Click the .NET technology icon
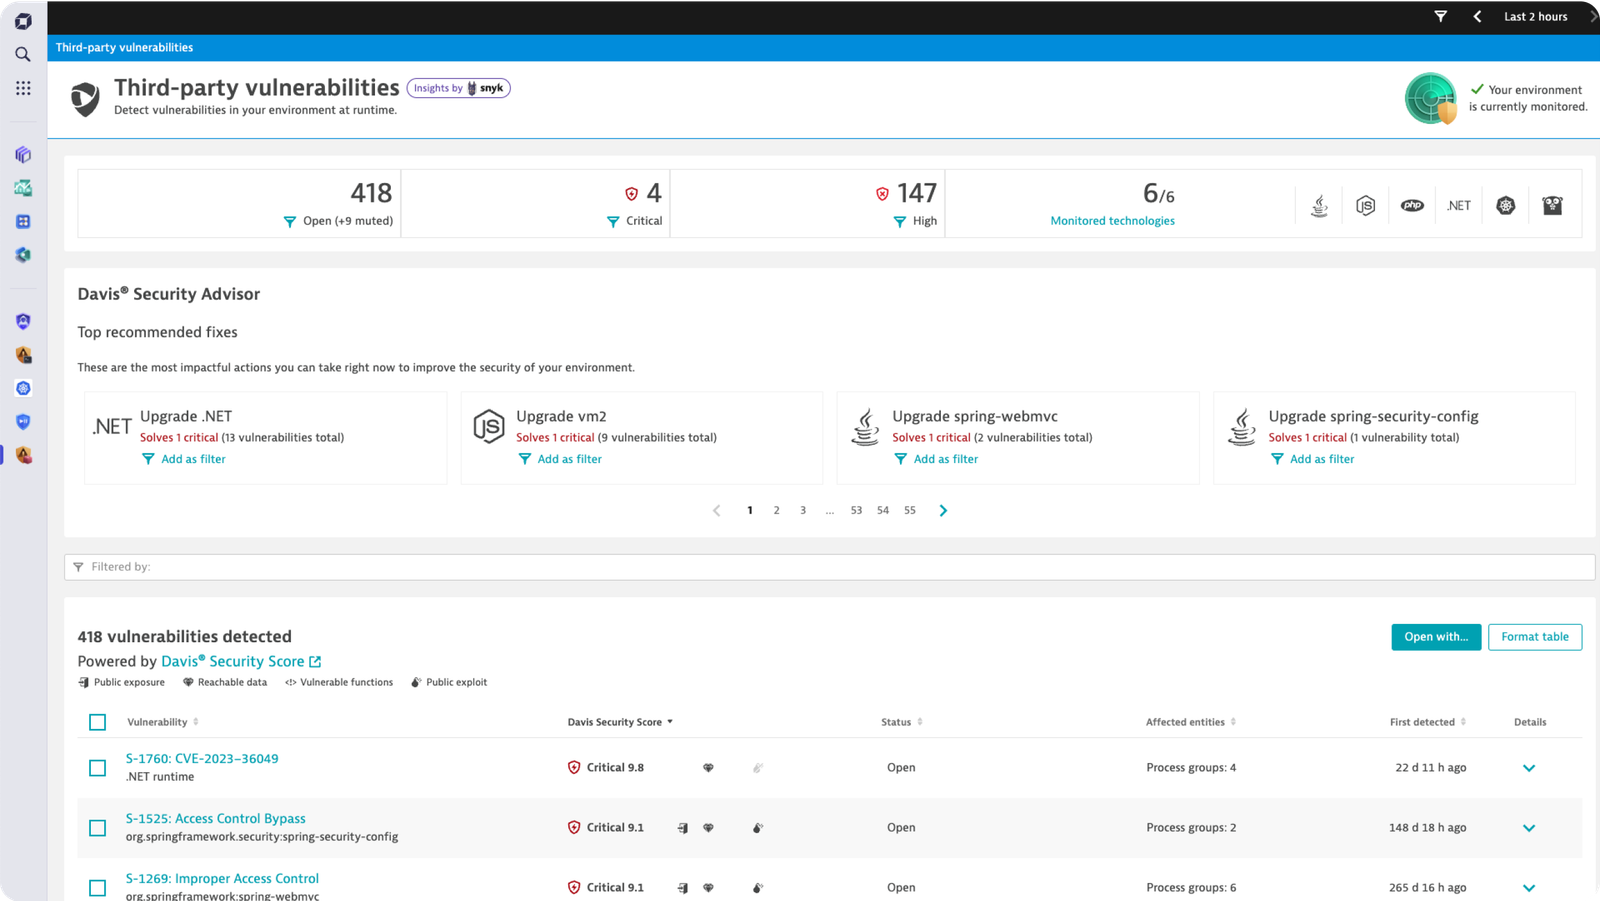Image resolution: width=1600 pixels, height=901 pixels. (1459, 205)
